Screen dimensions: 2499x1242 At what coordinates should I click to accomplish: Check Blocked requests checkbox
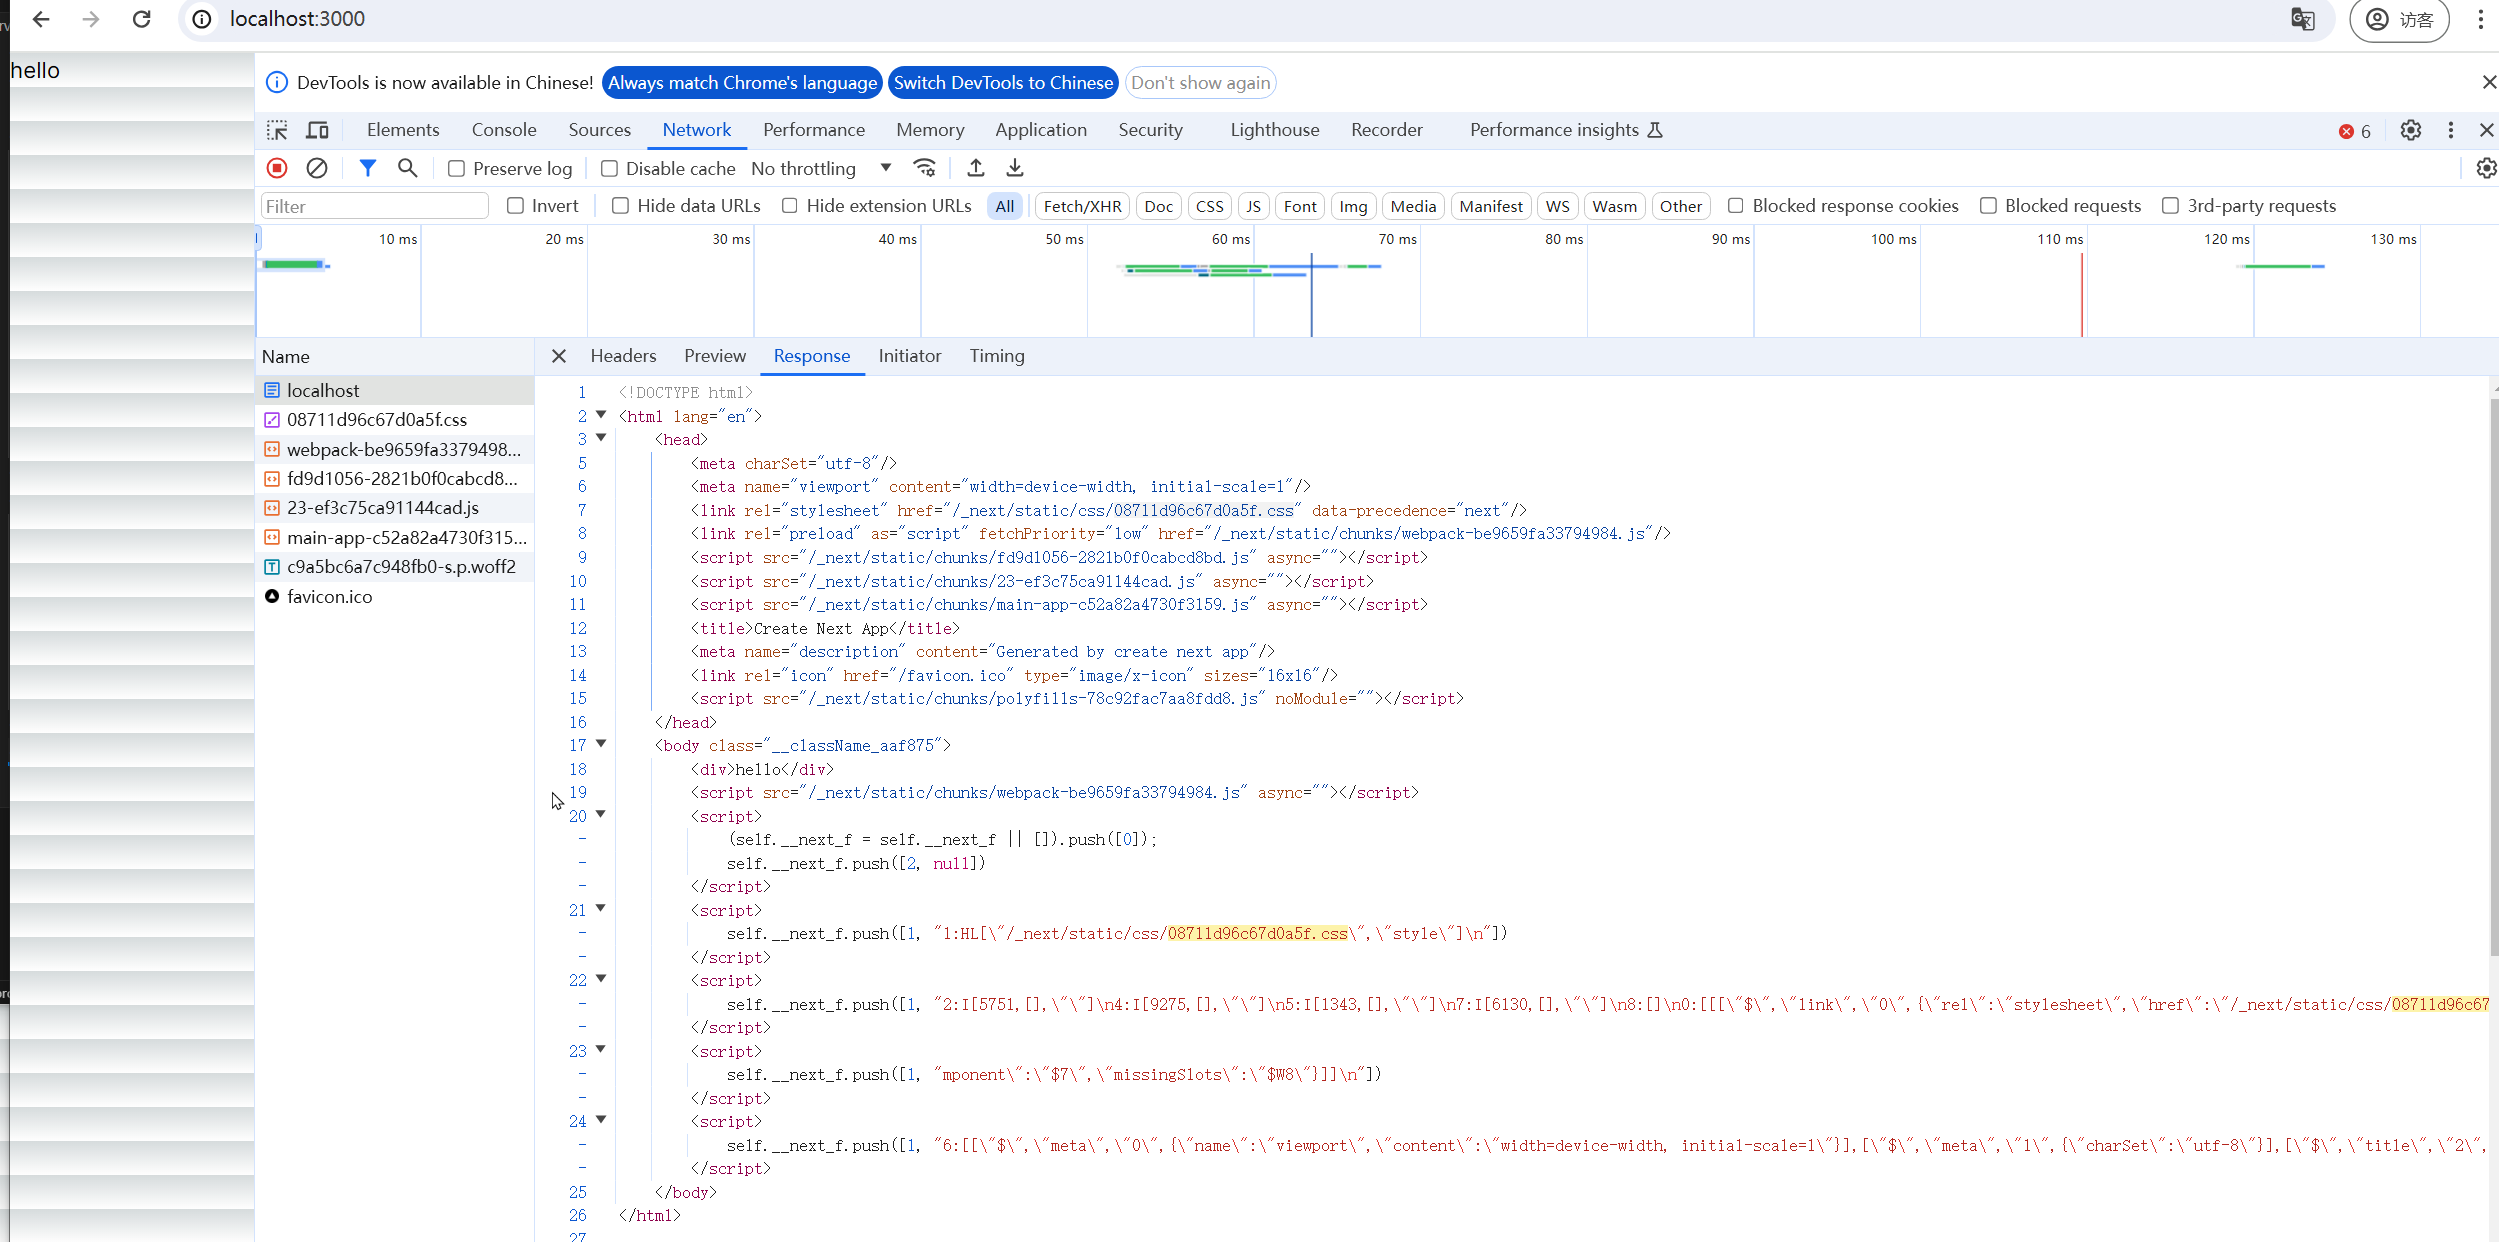1988,206
